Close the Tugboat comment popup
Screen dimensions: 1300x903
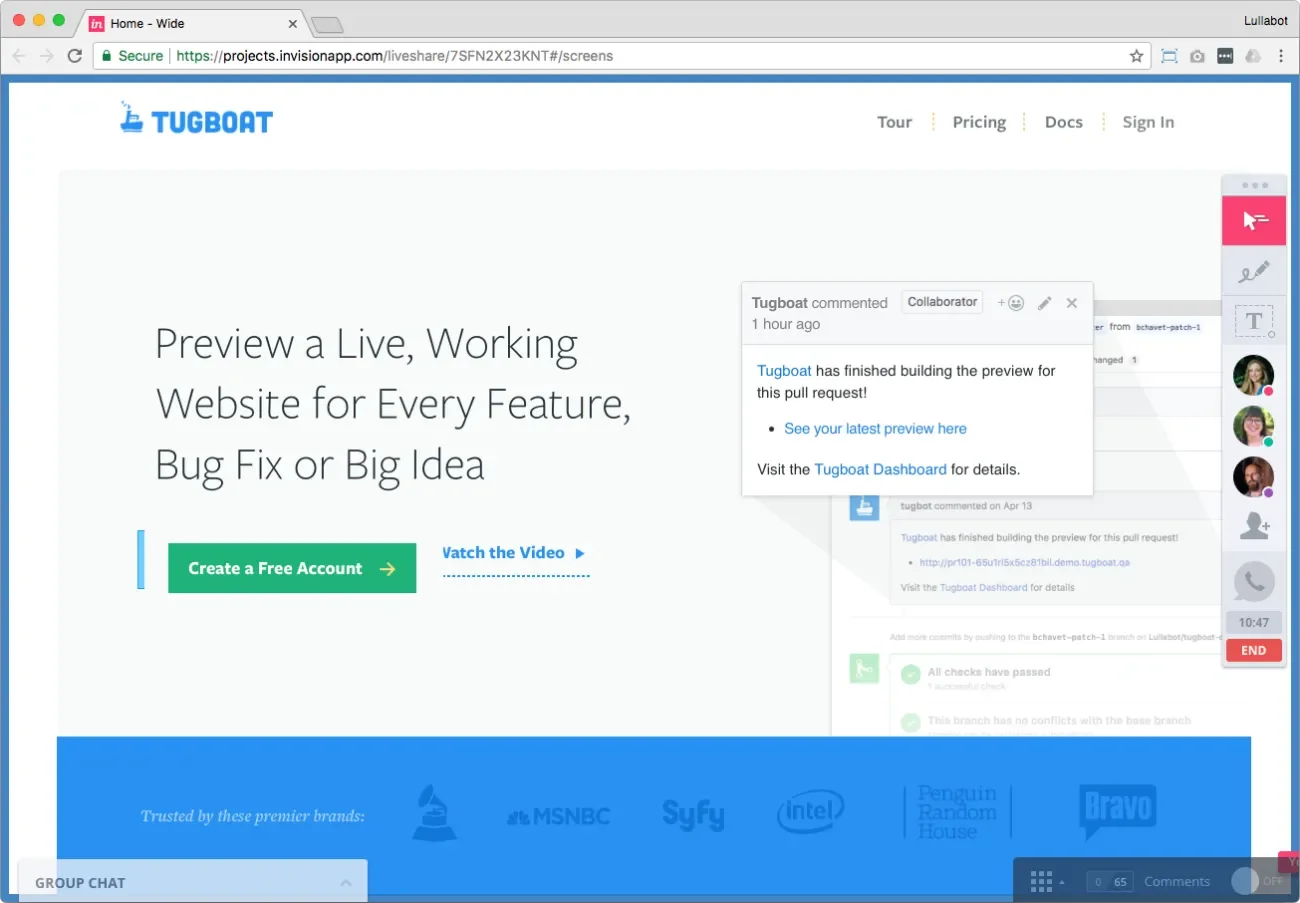click(x=1072, y=303)
